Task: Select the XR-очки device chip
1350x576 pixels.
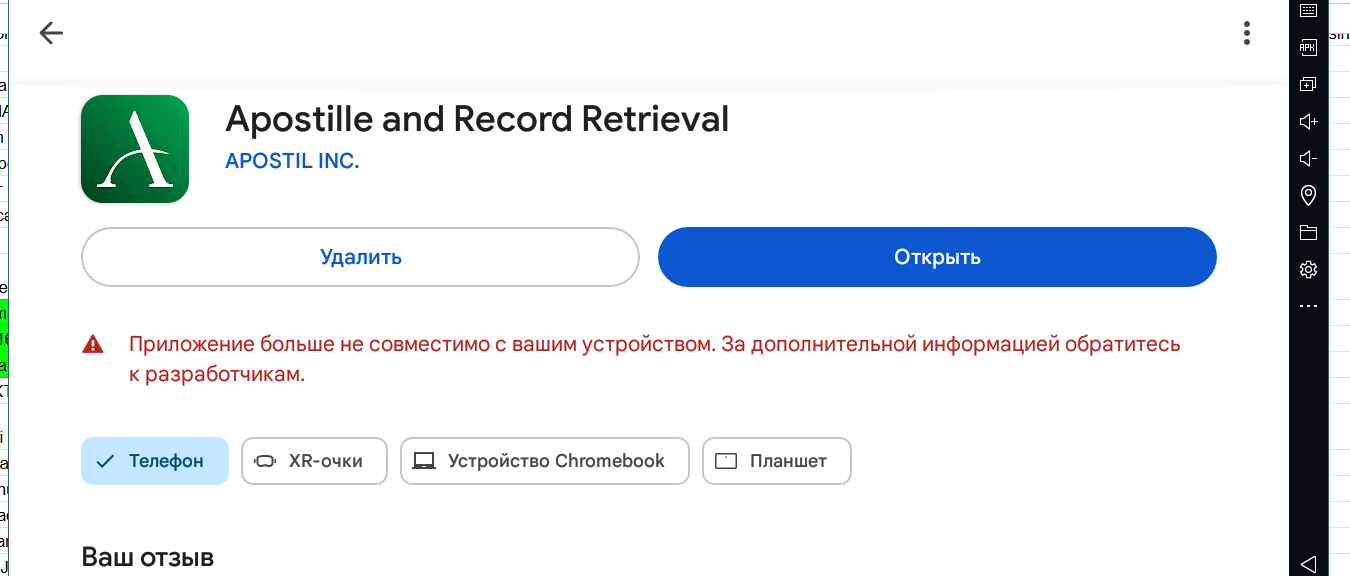Action: tap(314, 461)
